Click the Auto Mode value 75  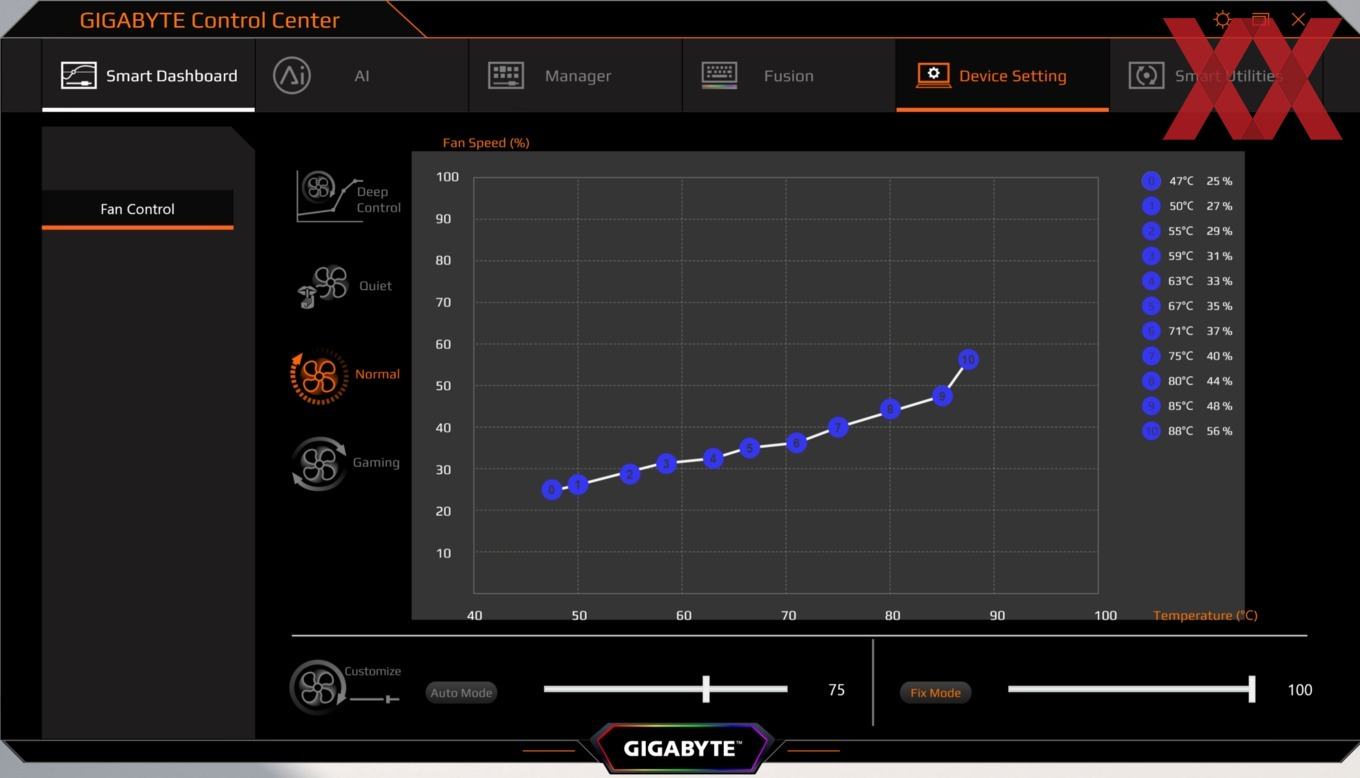837,690
